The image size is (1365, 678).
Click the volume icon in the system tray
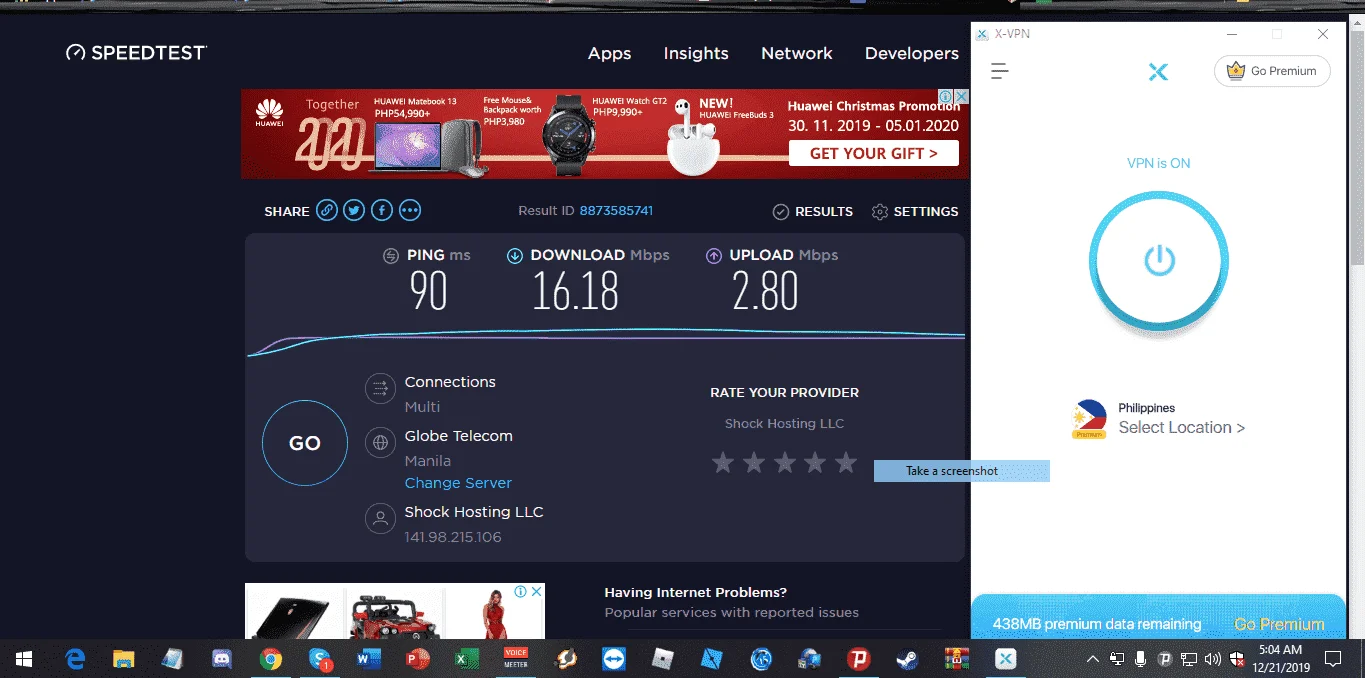click(1213, 659)
